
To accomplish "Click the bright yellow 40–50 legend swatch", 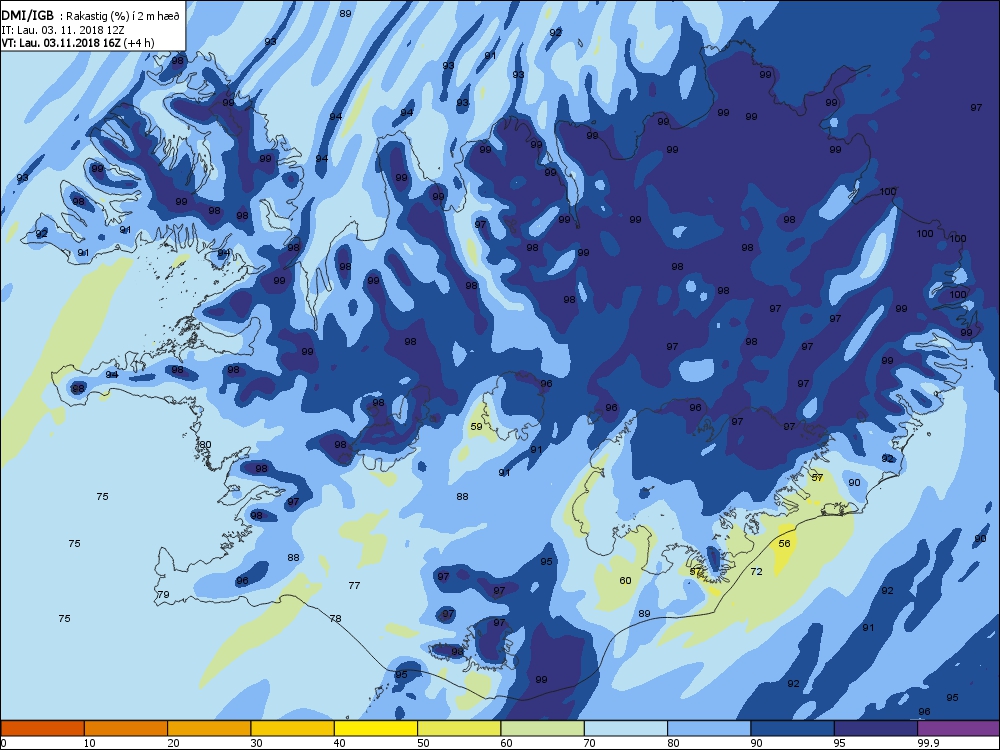I will (x=376, y=728).
